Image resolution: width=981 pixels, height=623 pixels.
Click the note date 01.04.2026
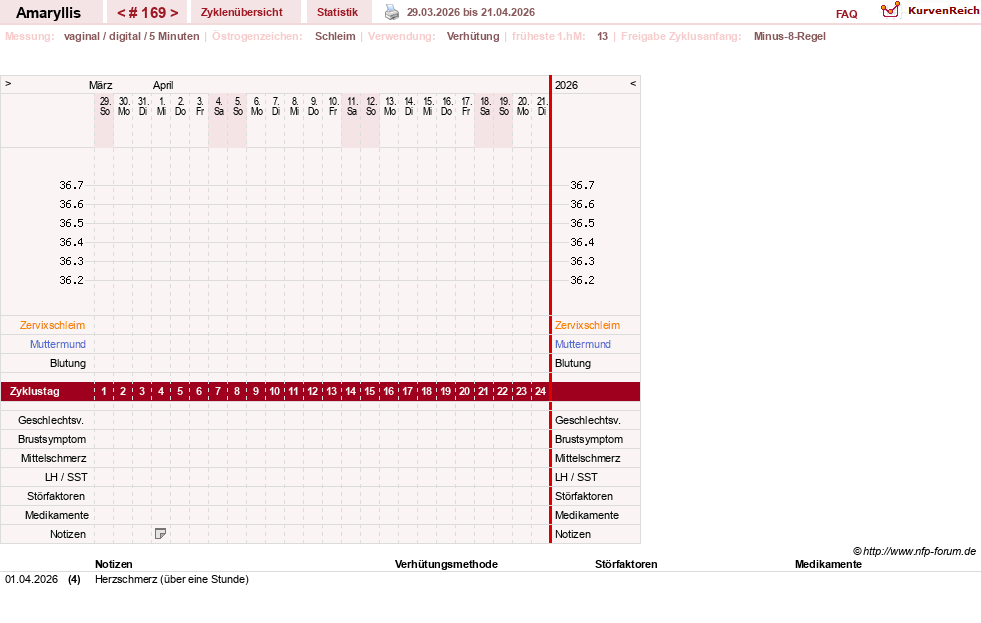click(x=31, y=579)
